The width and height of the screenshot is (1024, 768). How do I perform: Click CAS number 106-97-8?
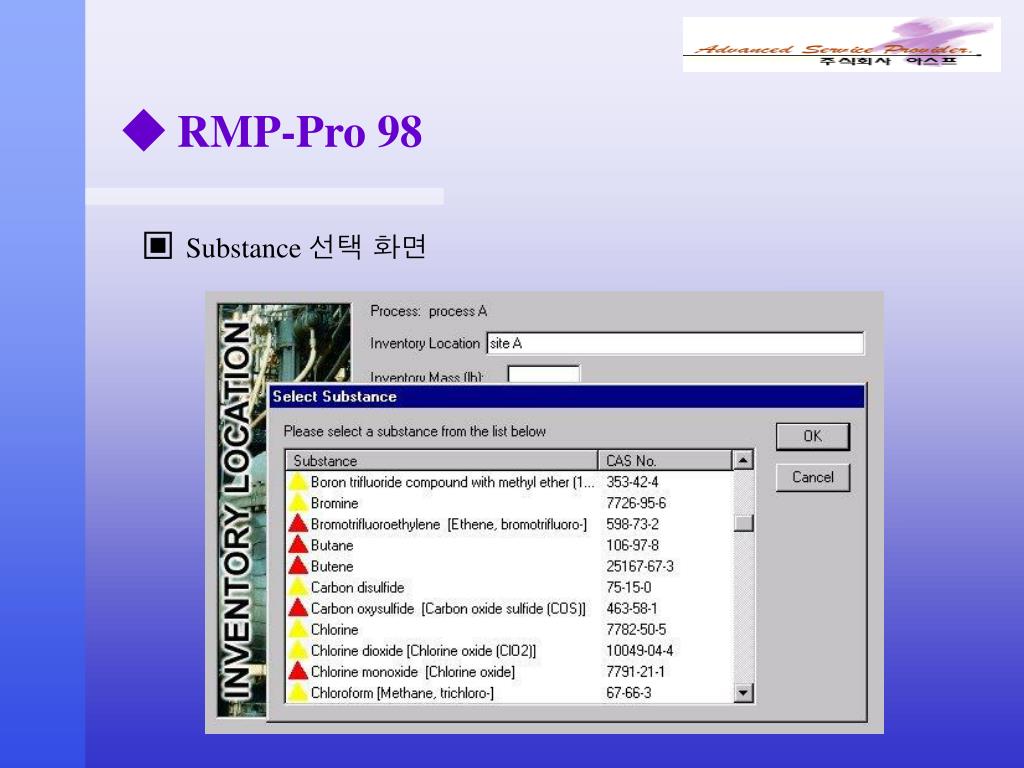pos(632,545)
